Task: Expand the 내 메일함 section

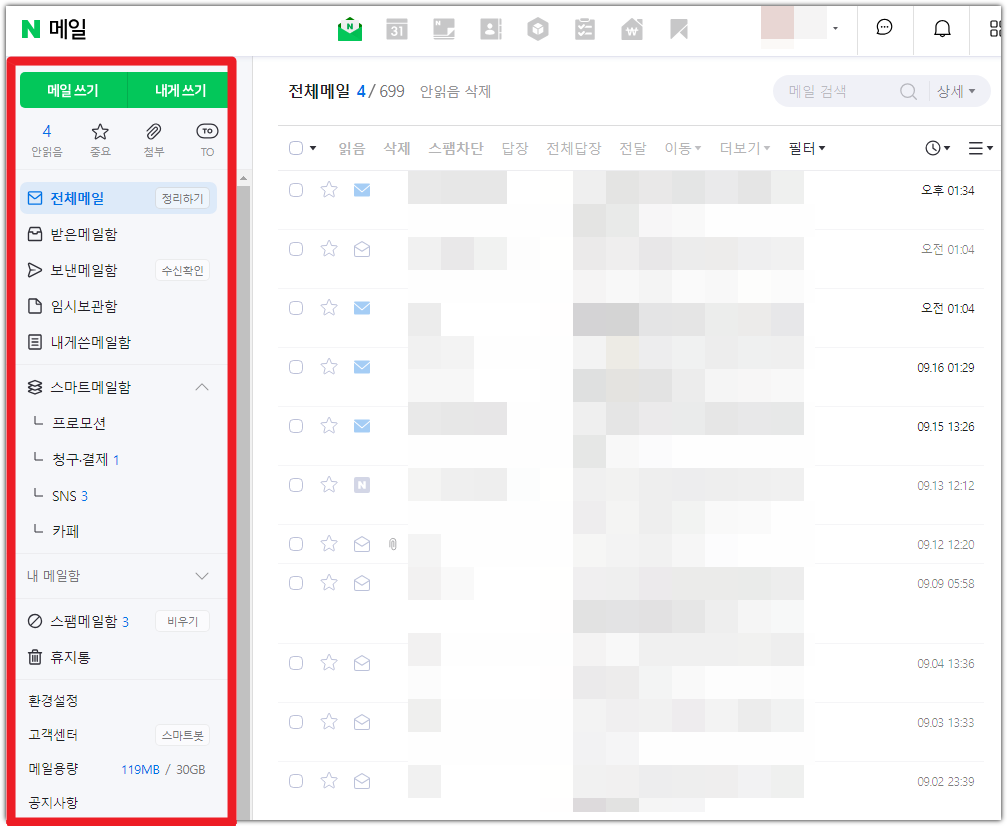Action: pyautogui.click(x=203, y=576)
